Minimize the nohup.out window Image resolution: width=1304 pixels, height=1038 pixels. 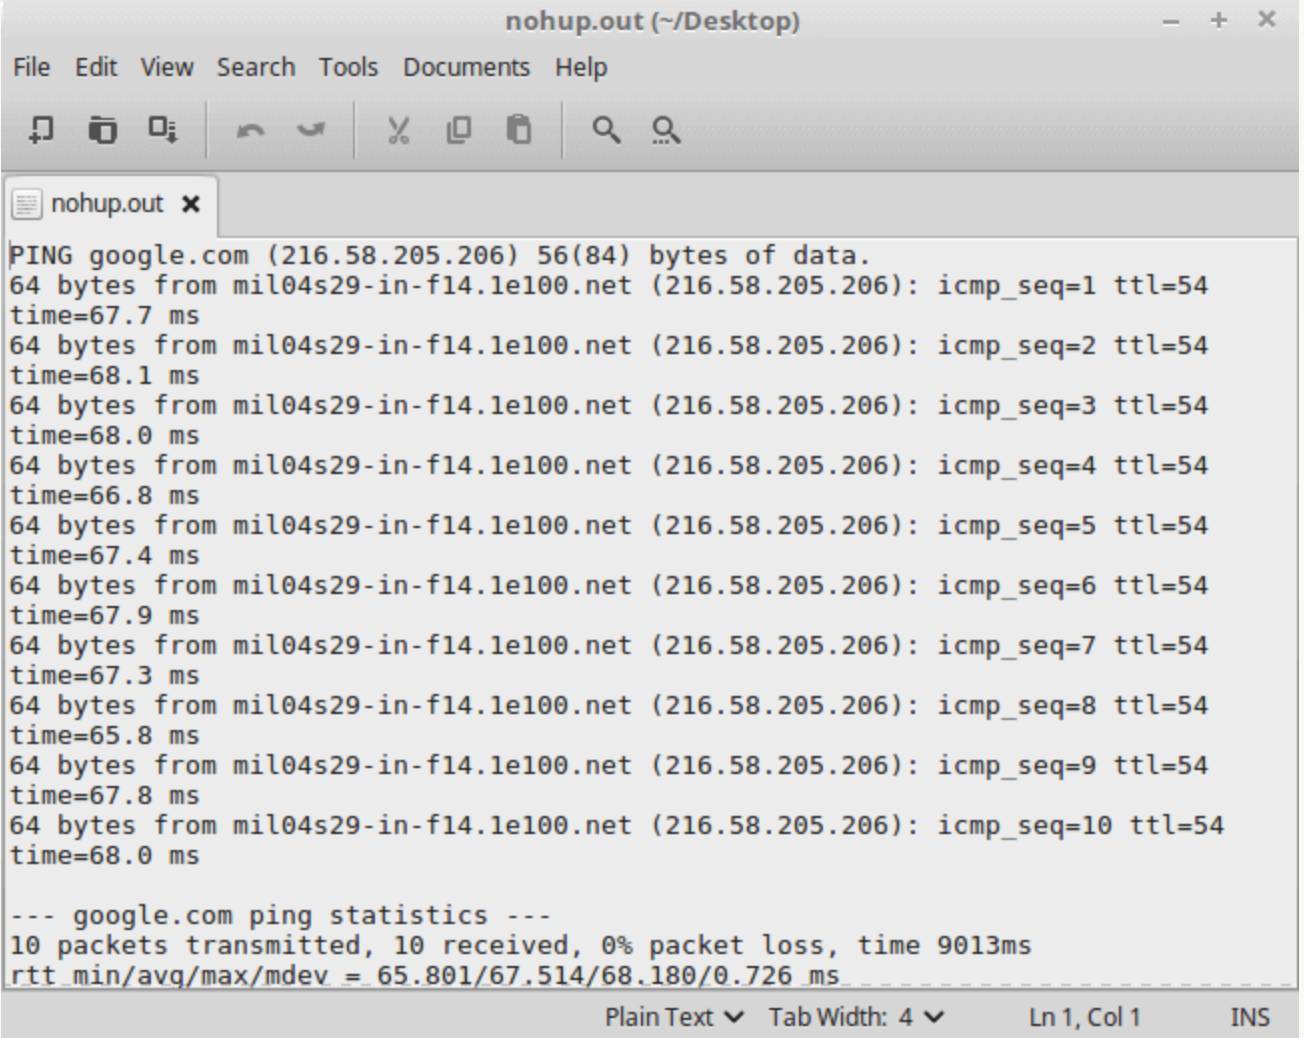pos(1172,21)
